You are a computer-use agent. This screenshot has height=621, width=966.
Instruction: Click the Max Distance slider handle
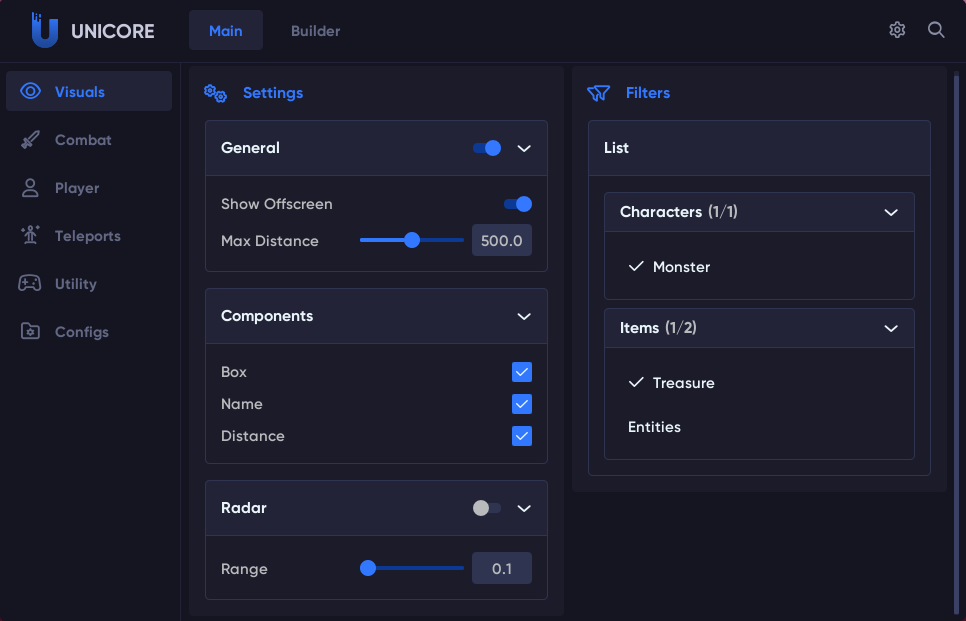pyautogui.click(x=411, y=240)
